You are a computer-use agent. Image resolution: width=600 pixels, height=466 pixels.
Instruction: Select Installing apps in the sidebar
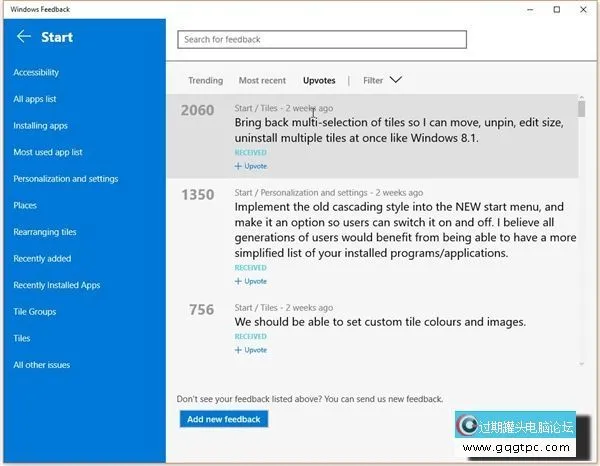point(40,126)
